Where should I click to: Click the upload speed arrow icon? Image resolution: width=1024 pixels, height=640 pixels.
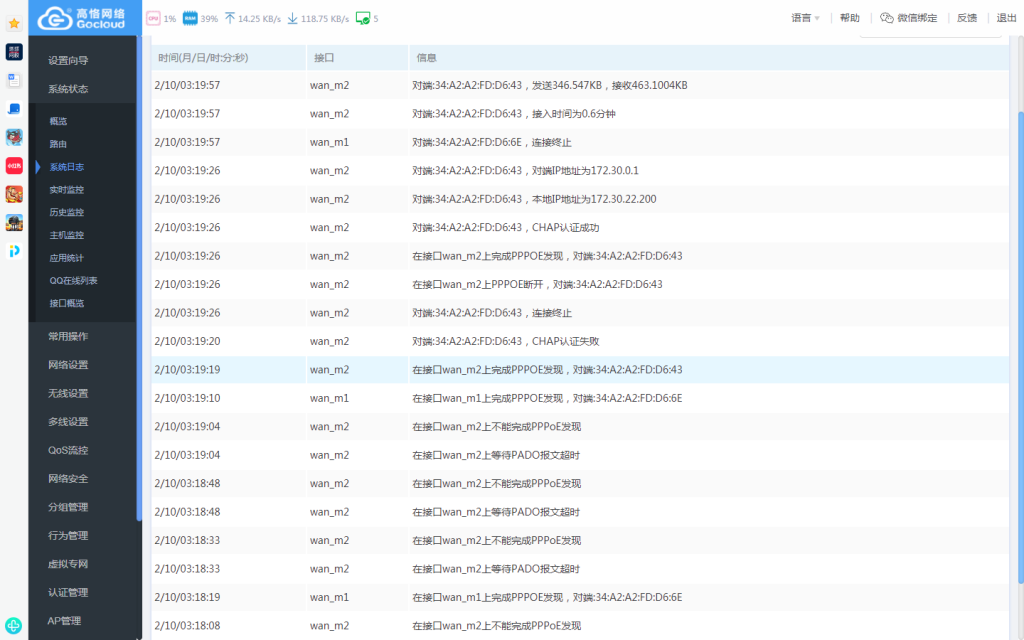click(x=230, y=18)
